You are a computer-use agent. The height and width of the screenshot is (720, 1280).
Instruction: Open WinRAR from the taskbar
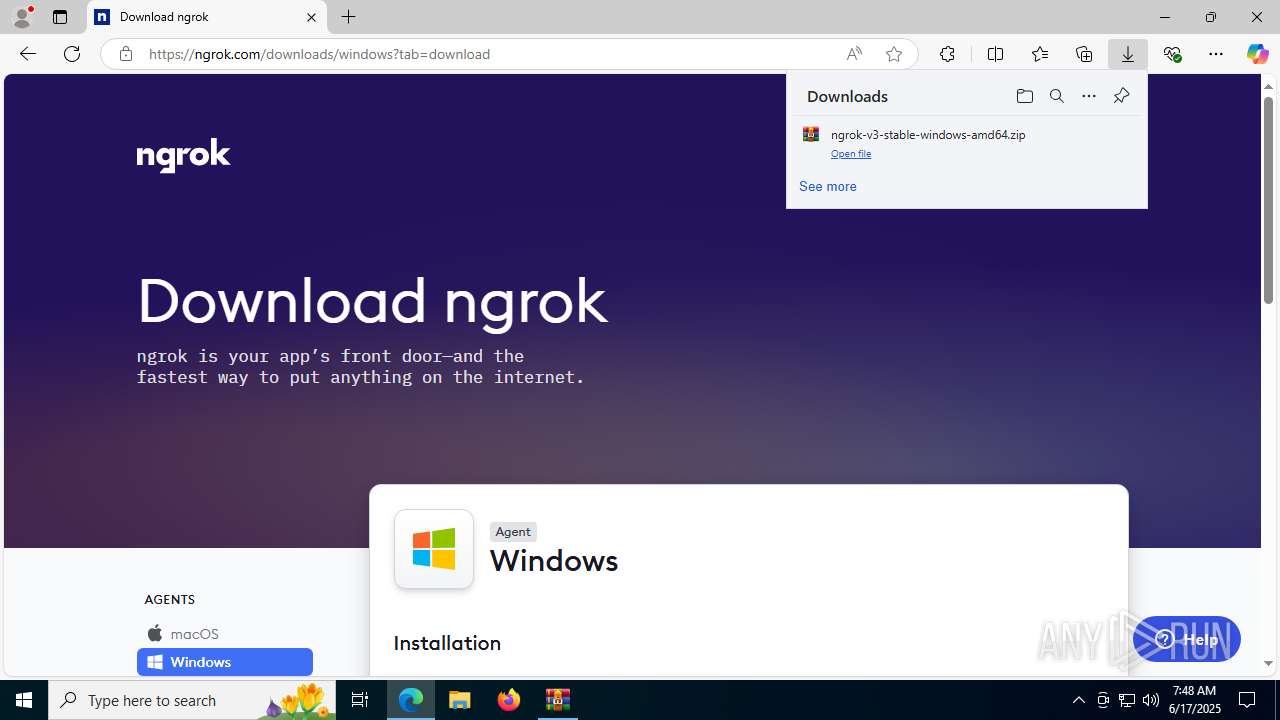(x=558, y=700)
